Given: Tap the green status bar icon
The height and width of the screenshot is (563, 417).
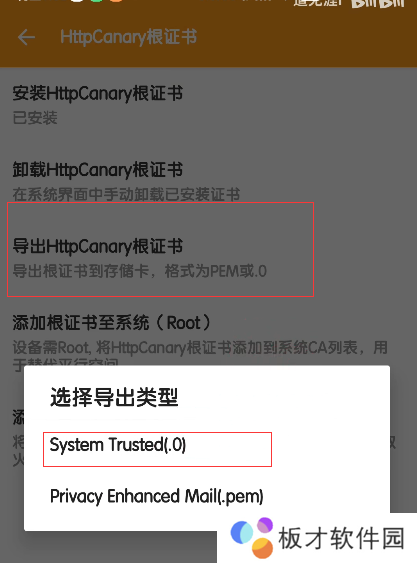Looking at the screenshot, I should (97, 1).
